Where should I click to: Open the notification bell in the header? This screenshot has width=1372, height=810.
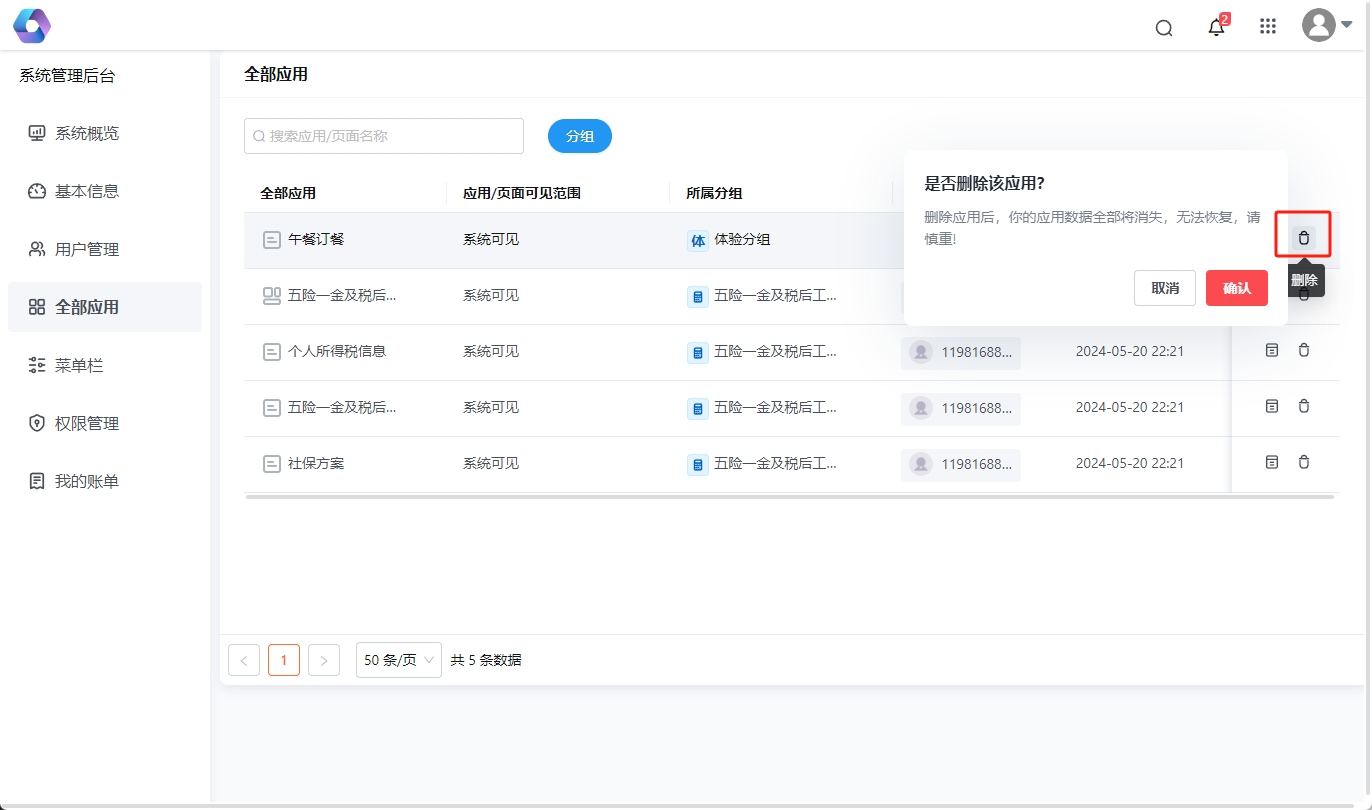pyautogui.click(x=1216, y=28)
